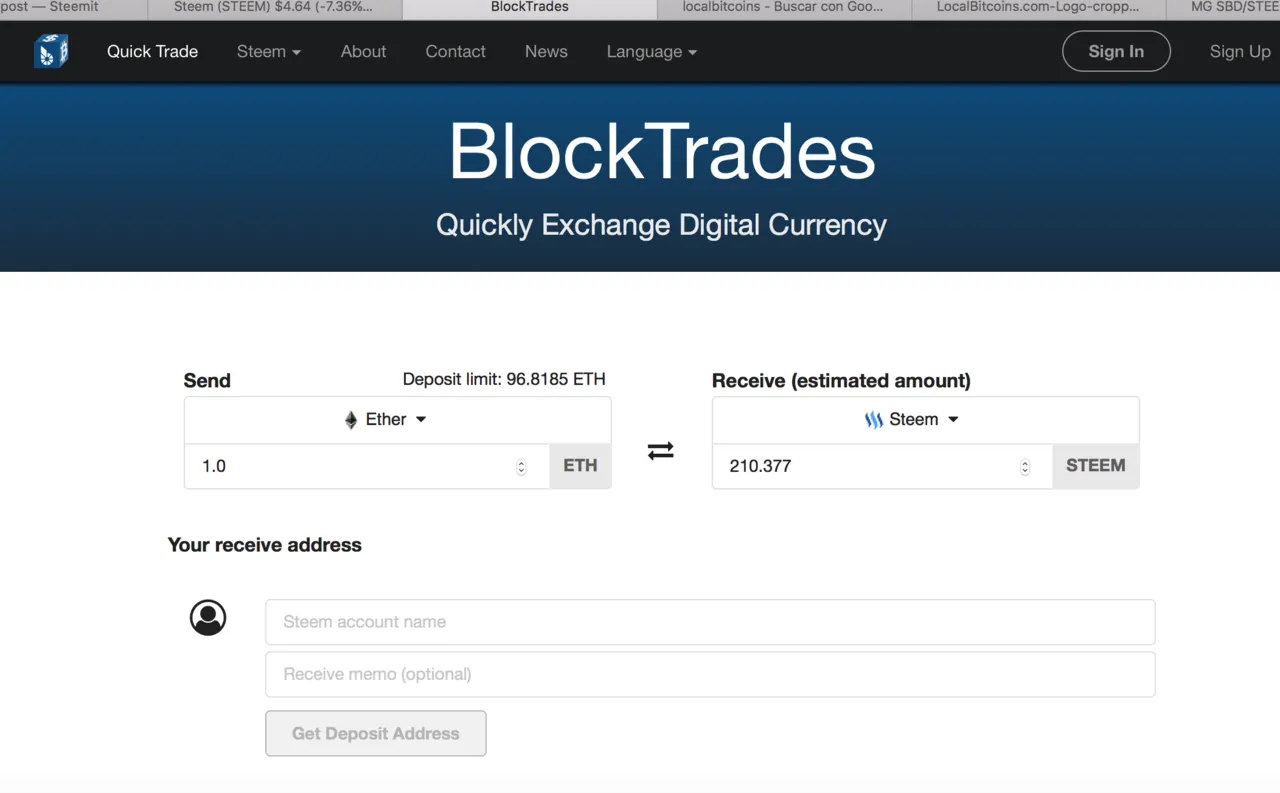
Task: Adjust the ETH send amount stepper
Action: [x=521, y=467]
